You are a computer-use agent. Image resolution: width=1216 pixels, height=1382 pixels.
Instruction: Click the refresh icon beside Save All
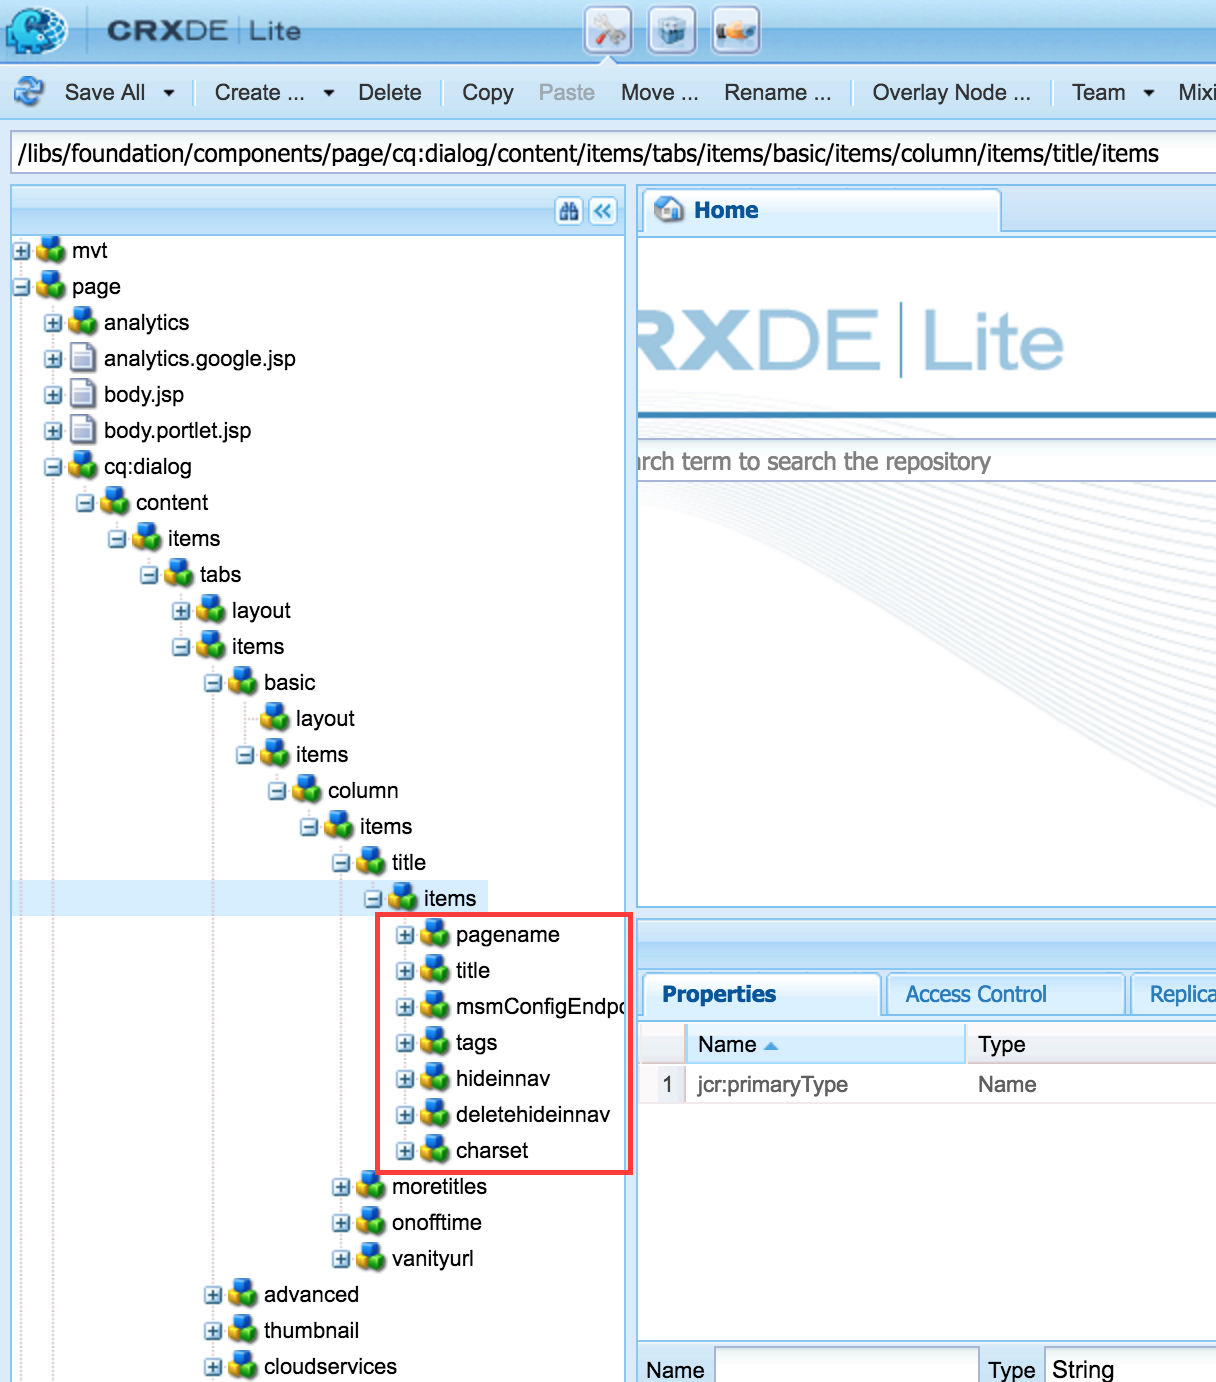pyautogui.click(x=29, y=92)
